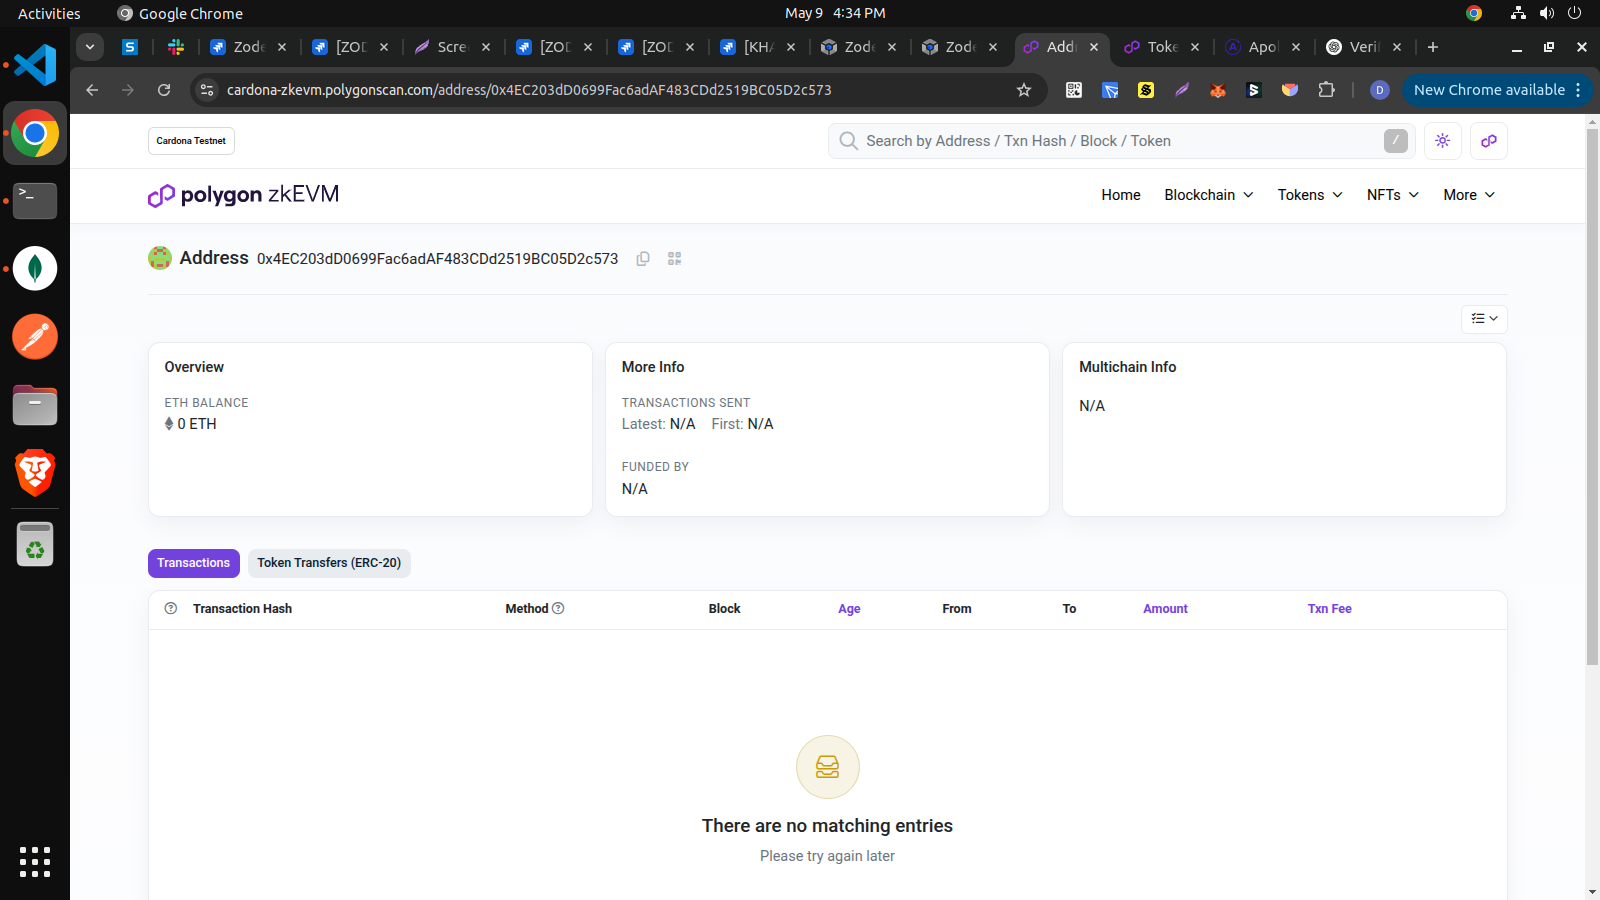Click the search magnifier icon
The height and width of the screenshot is (900, 1600).
coord(848,141)
